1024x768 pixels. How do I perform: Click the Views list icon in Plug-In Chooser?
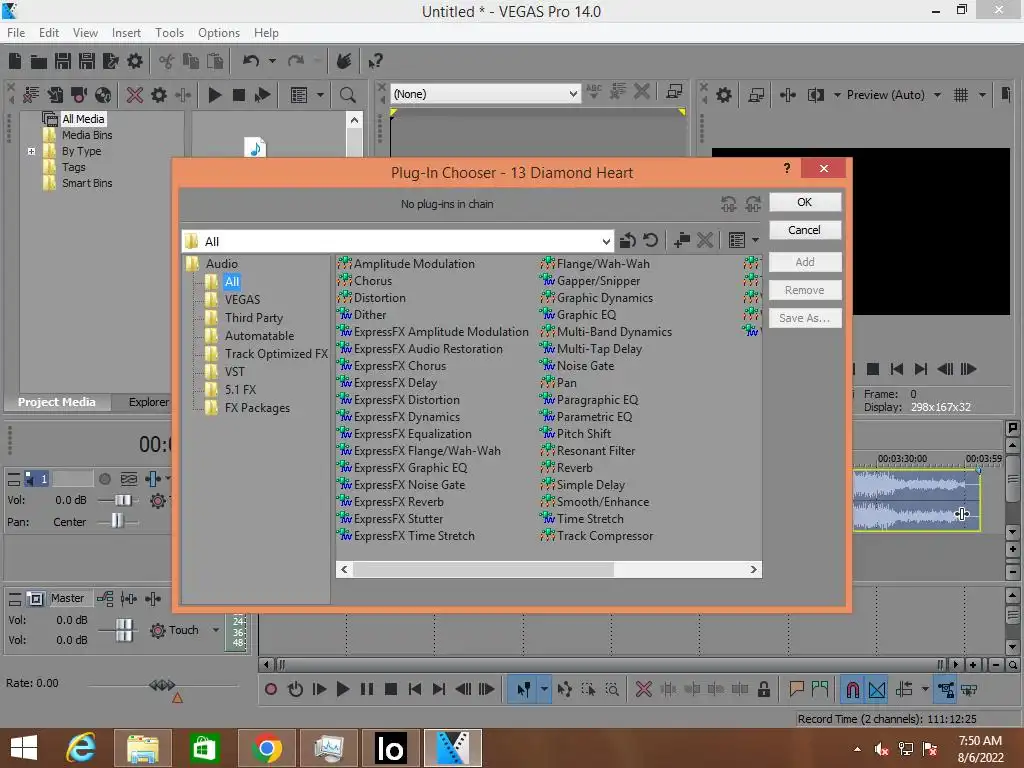coord(737,240)
